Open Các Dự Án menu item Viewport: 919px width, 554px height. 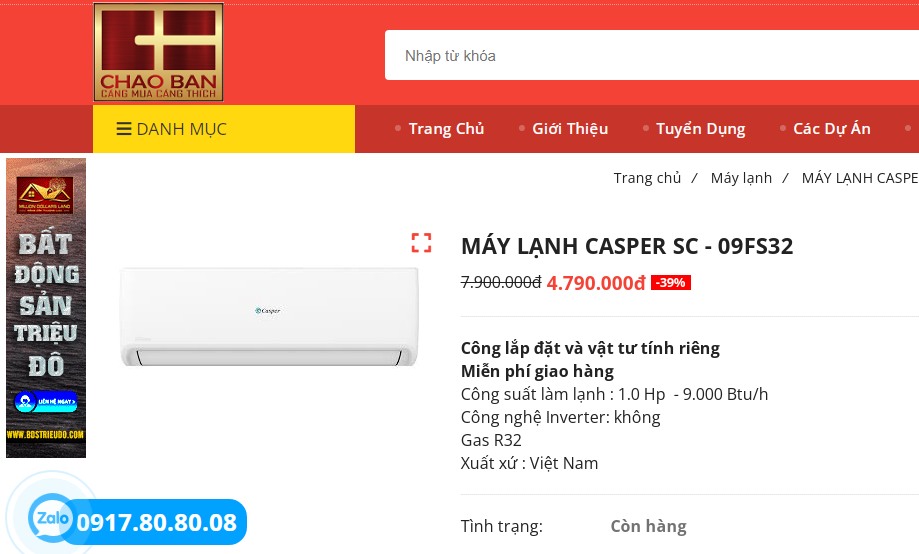pyautogui.click(x=832, y=128)
